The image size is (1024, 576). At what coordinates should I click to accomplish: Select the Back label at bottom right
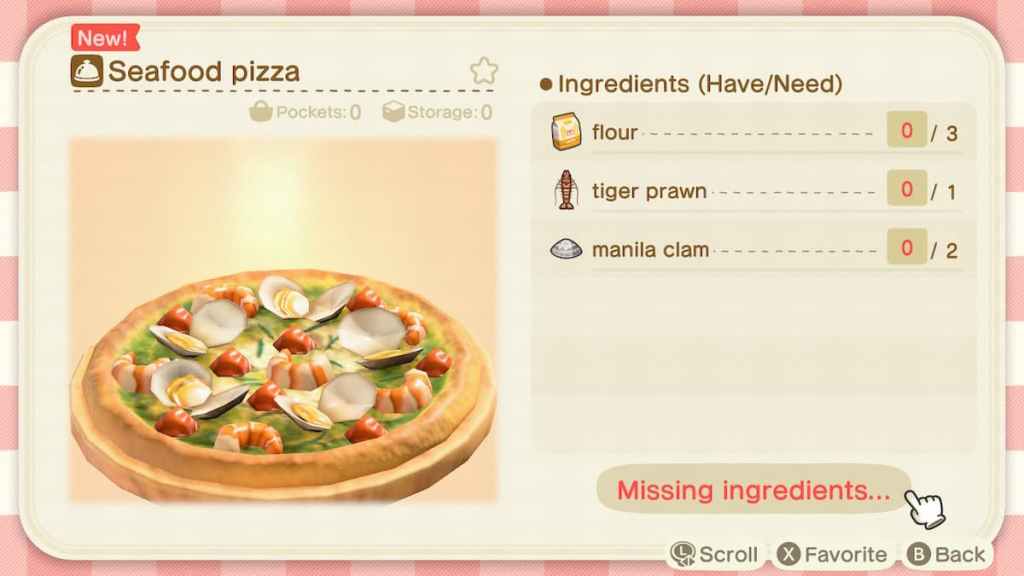click(x=959, y=554)
